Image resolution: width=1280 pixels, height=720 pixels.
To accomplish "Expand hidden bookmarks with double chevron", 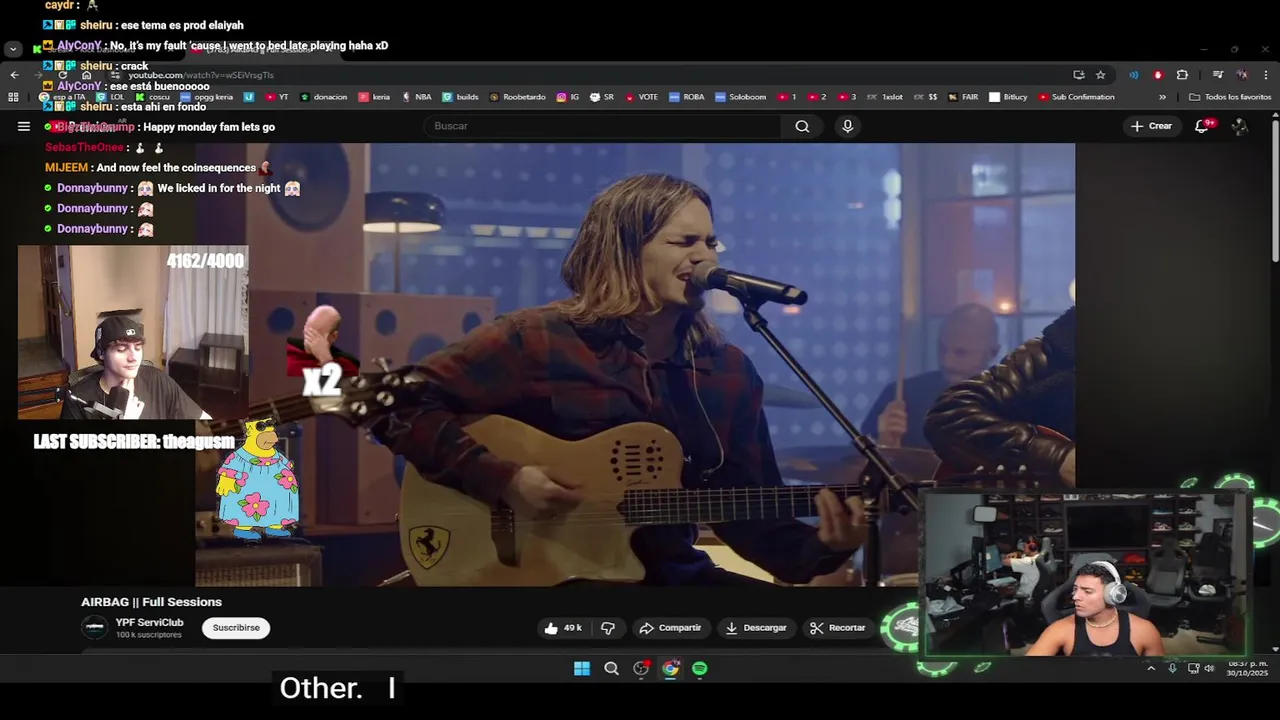I will click(x=1162, y=97).
